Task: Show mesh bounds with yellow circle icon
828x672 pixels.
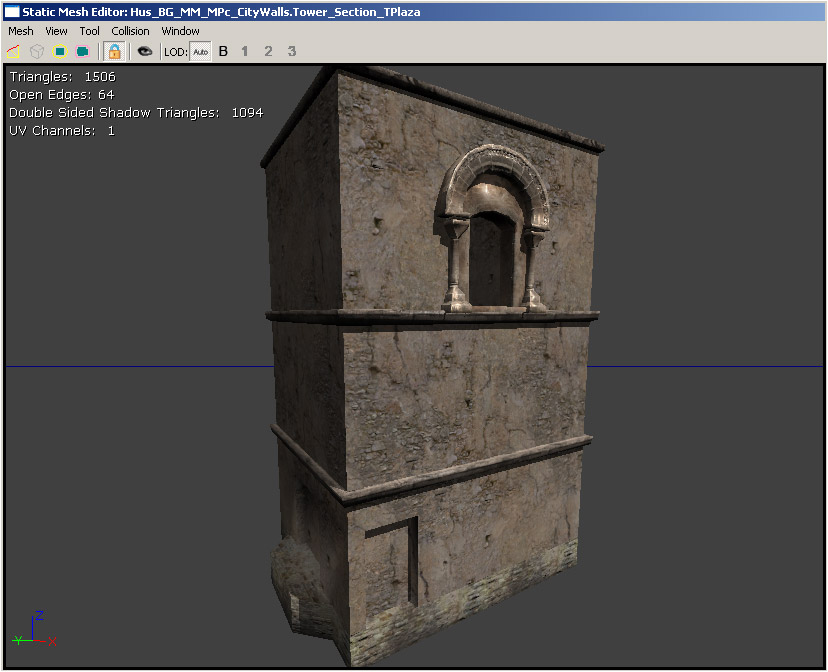Action: point(60,51)
